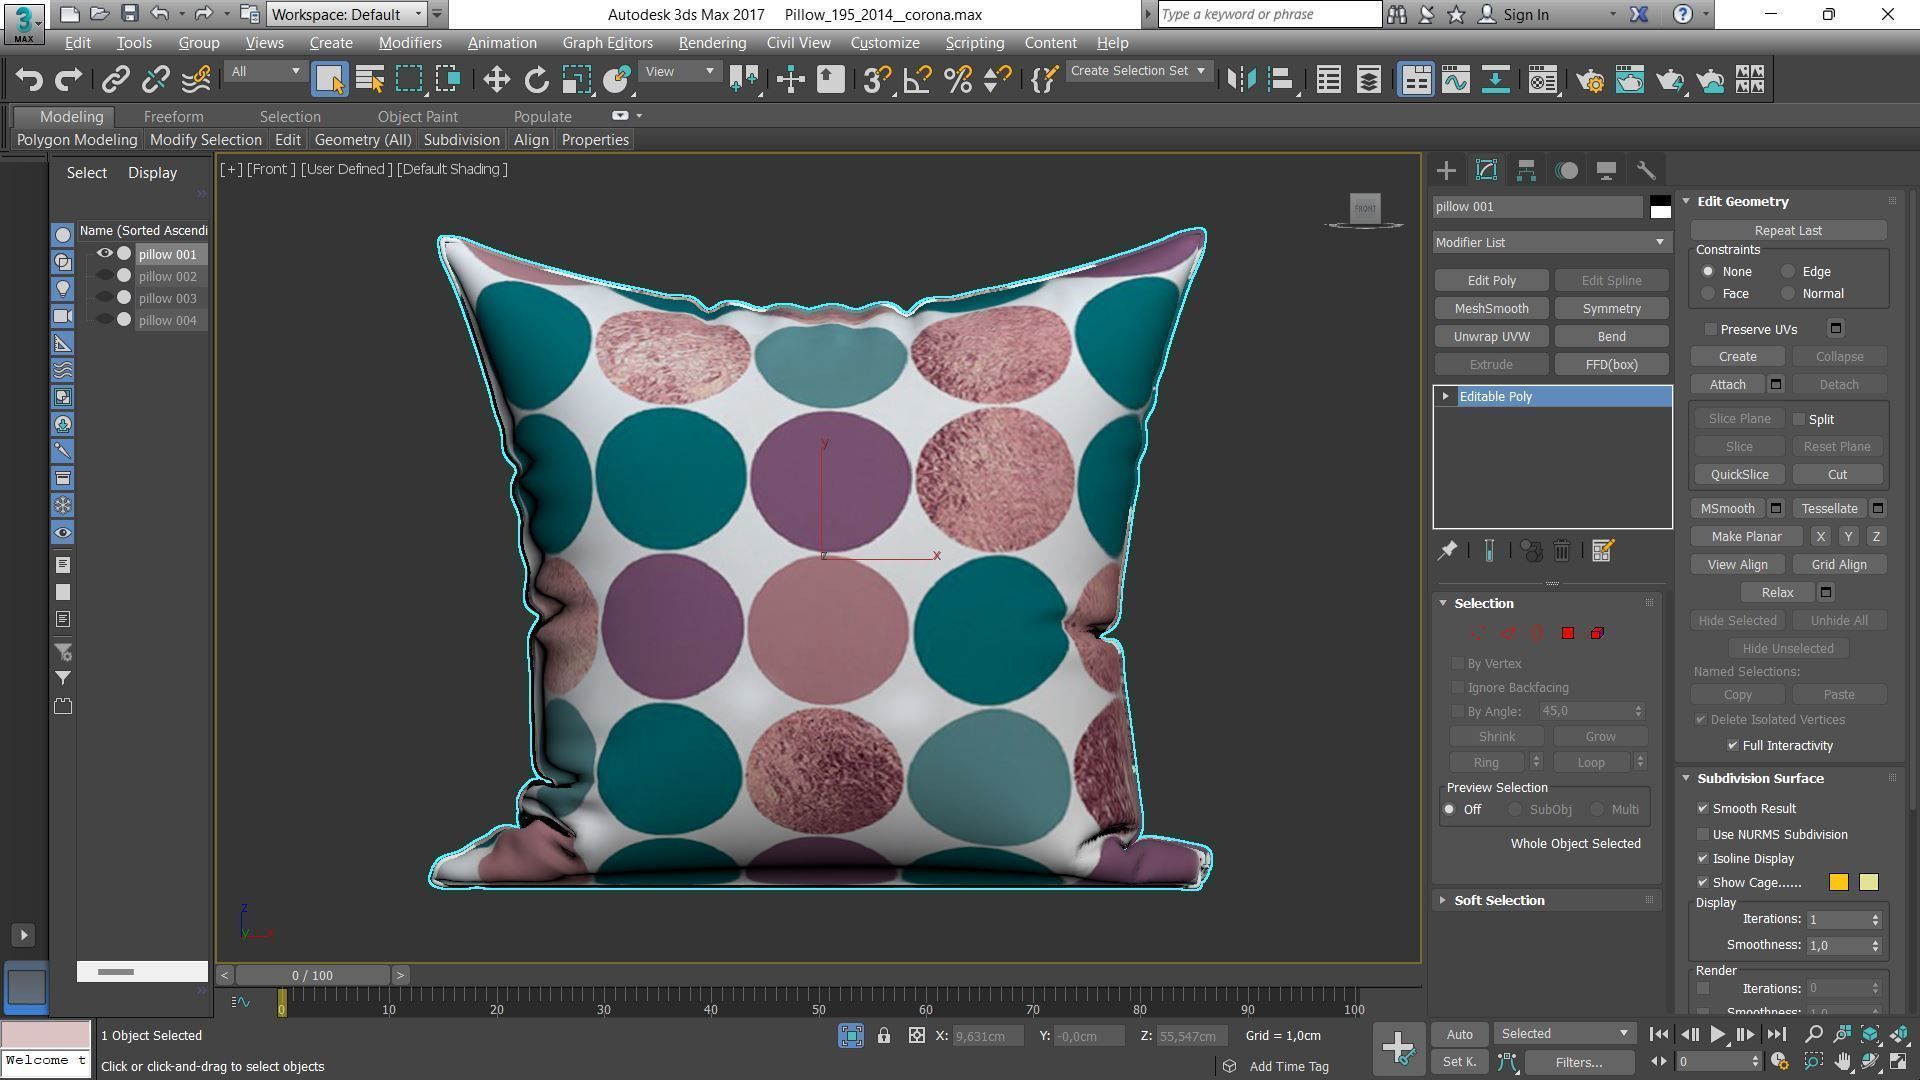Activate the Select and Rotate tool
Image resolution: width=1920 pixels, height=1080 pixels.
click(536, 80)
